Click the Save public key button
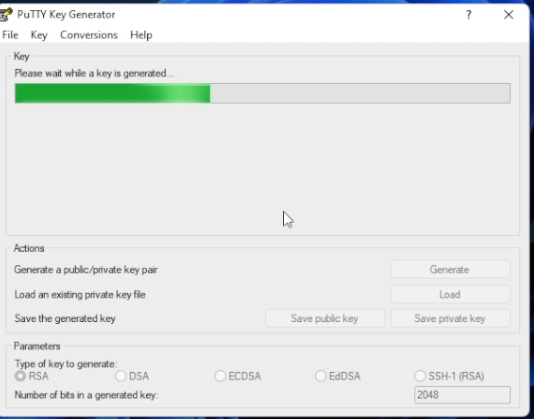 point(325,318)
